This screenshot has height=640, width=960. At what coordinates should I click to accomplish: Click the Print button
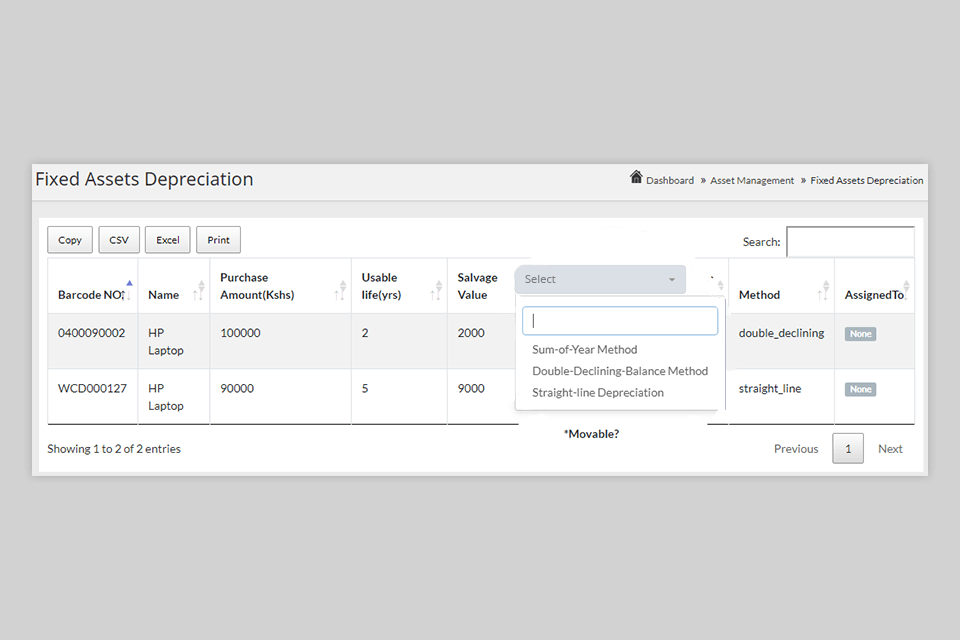219,239
